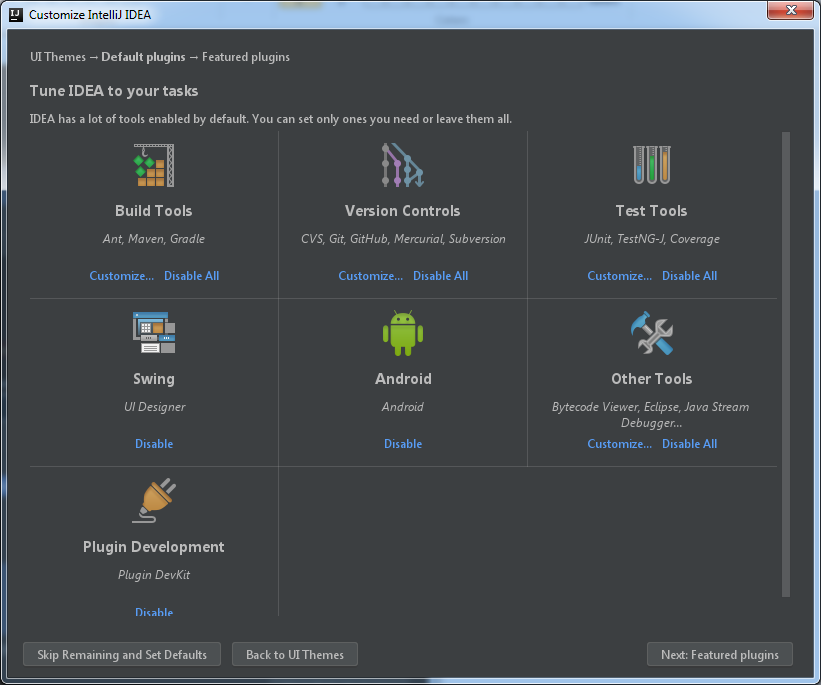Select the Featured plugins breadcrumb step
This screenshot has width=821, height=685.
coord(246,57)
